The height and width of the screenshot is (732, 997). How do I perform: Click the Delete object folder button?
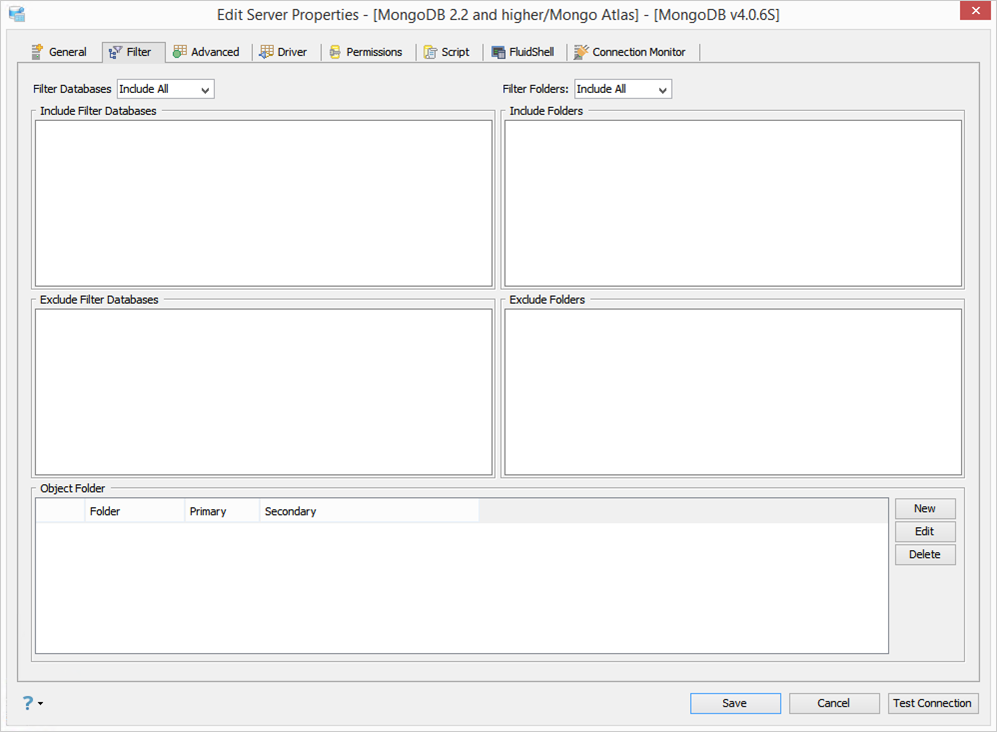pyautogui.click(x=925, y=555)
